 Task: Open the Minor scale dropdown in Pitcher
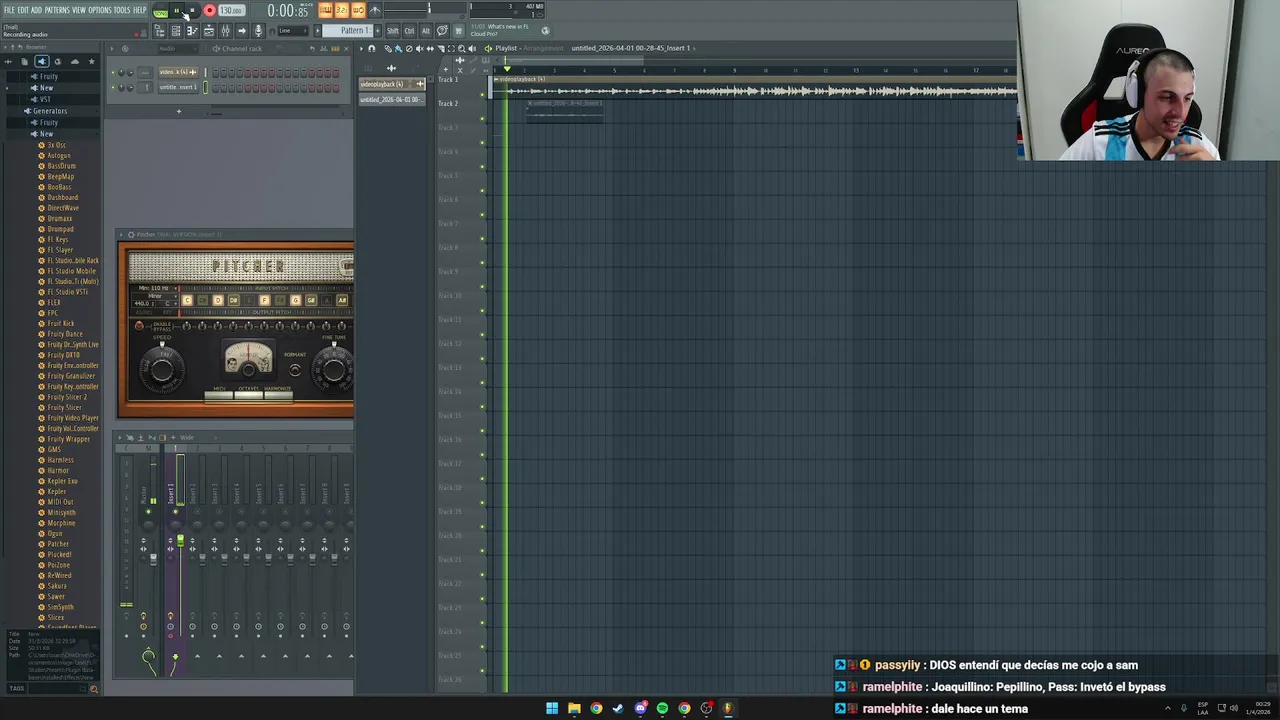(156, 296)
